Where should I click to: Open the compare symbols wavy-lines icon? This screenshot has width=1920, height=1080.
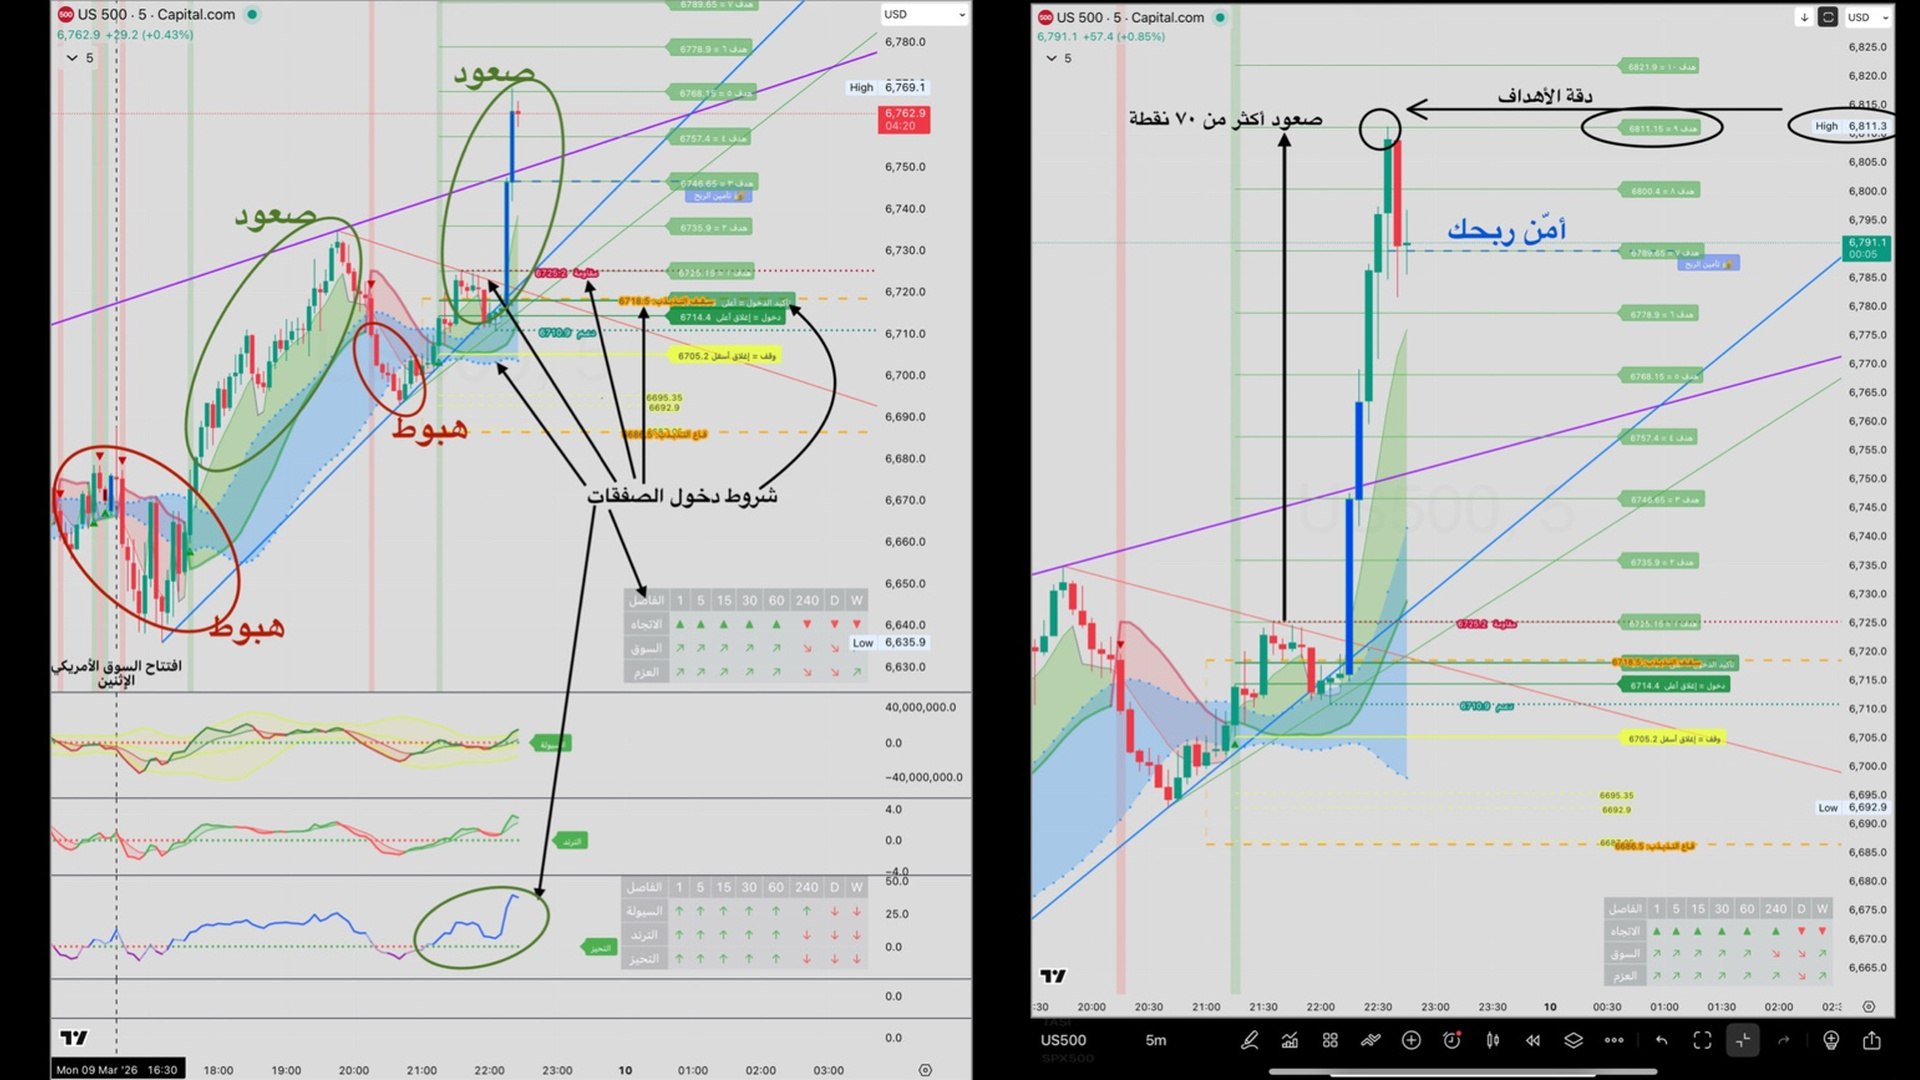(x=1370, y=1041)
